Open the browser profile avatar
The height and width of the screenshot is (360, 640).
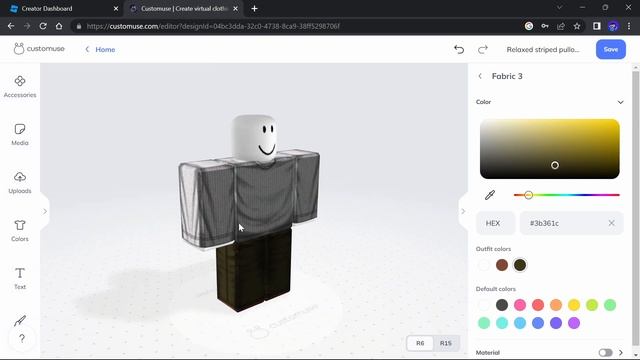pyautogui.click(x=613, y=26)
